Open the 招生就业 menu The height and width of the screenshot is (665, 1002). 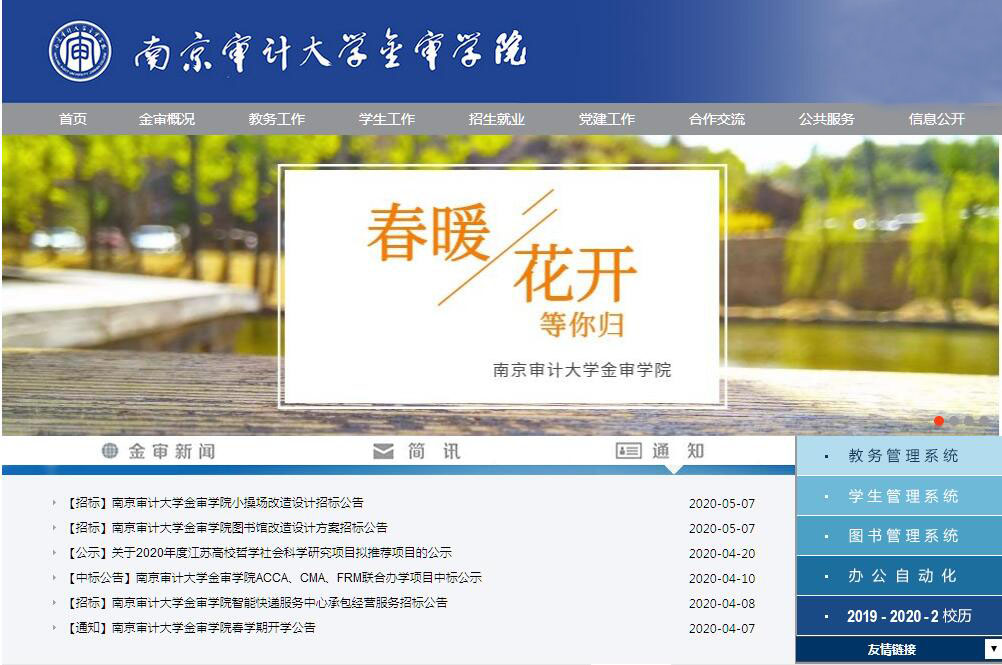point(497,119)
